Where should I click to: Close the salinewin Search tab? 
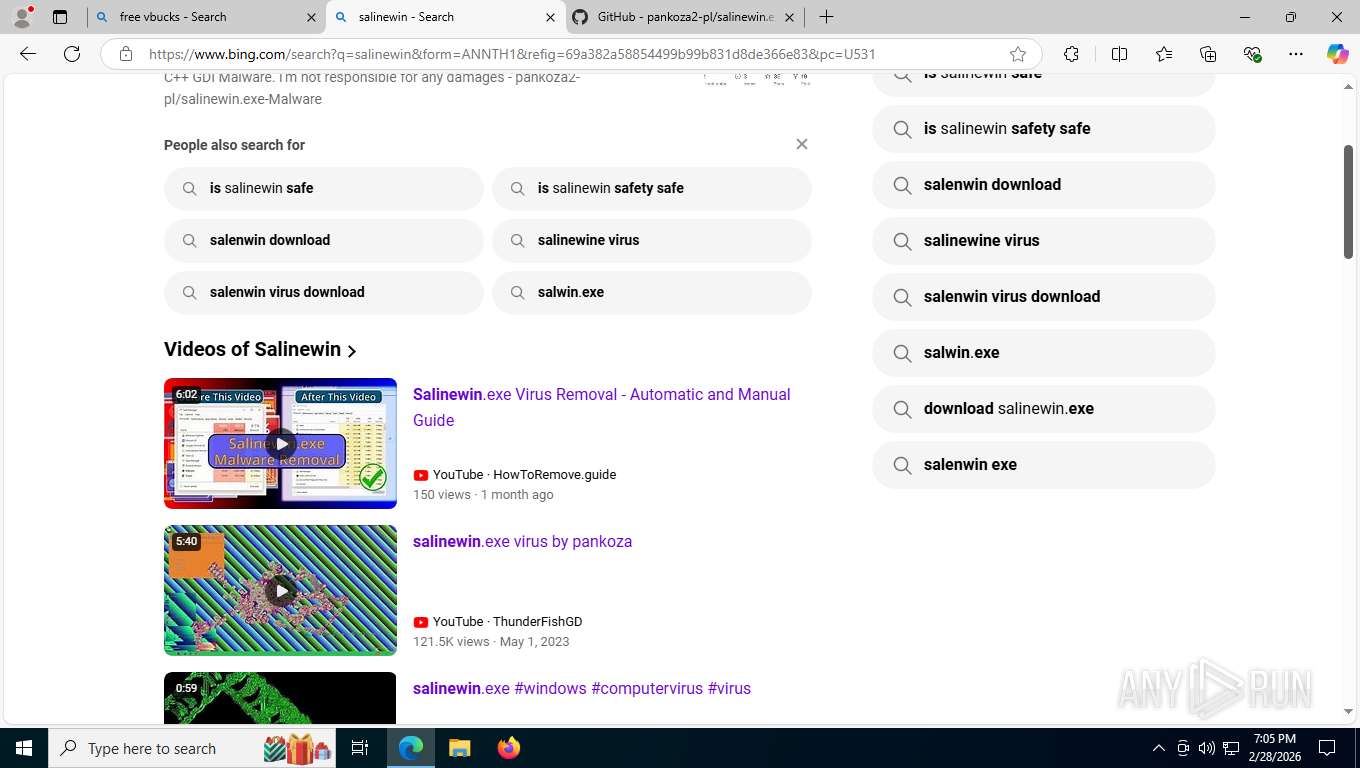click(550, 17)
